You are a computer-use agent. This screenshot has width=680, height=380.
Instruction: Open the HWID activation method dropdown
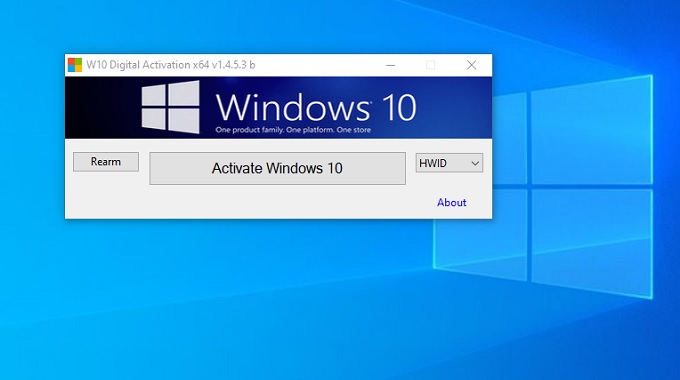click(449, 163)
